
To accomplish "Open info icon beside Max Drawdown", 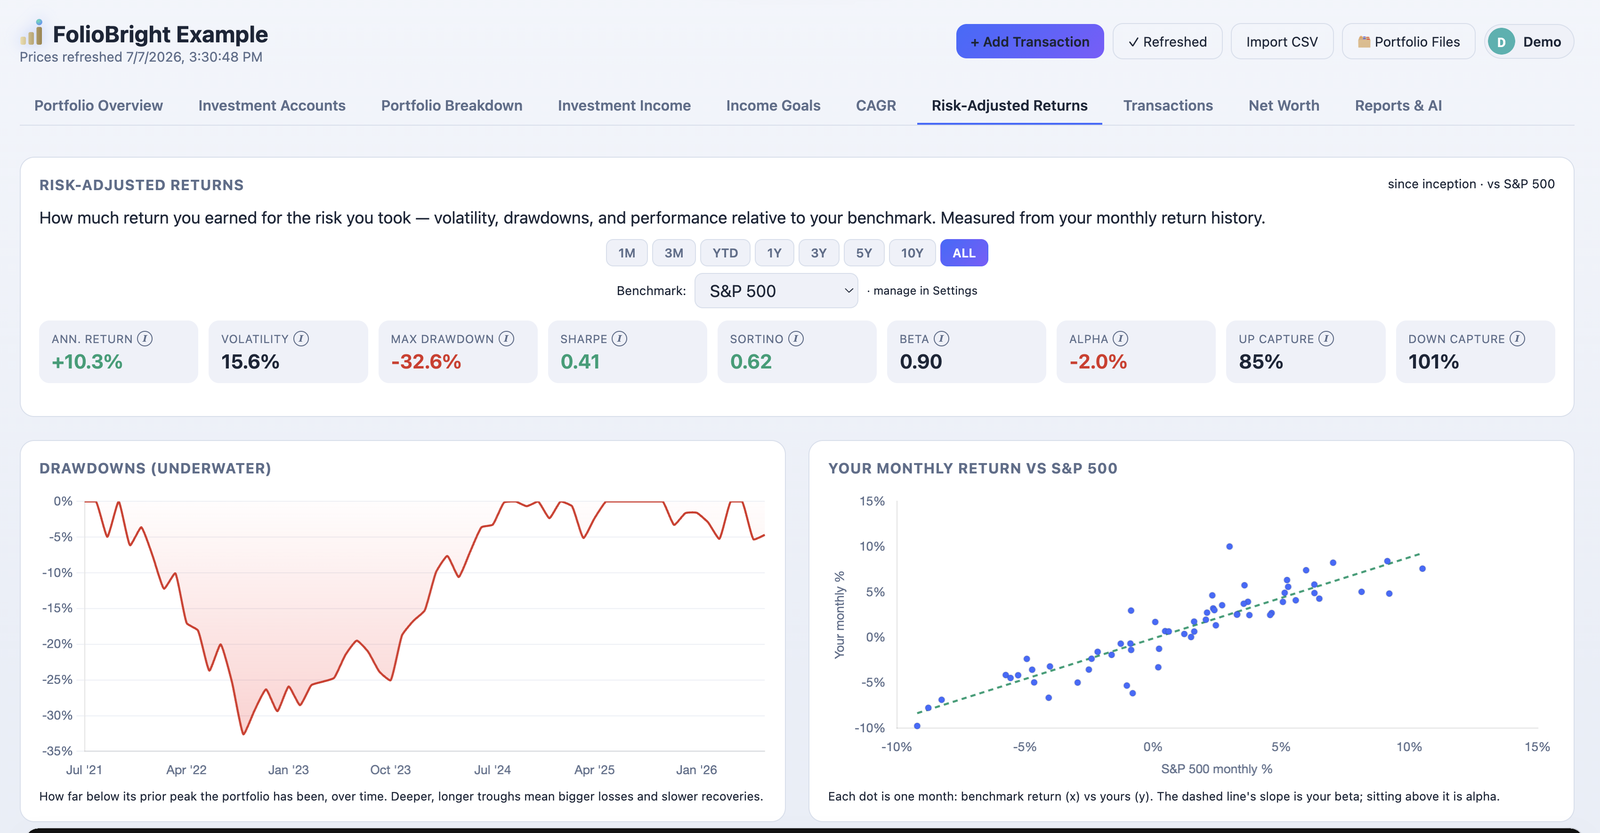I will click(507, 339).
